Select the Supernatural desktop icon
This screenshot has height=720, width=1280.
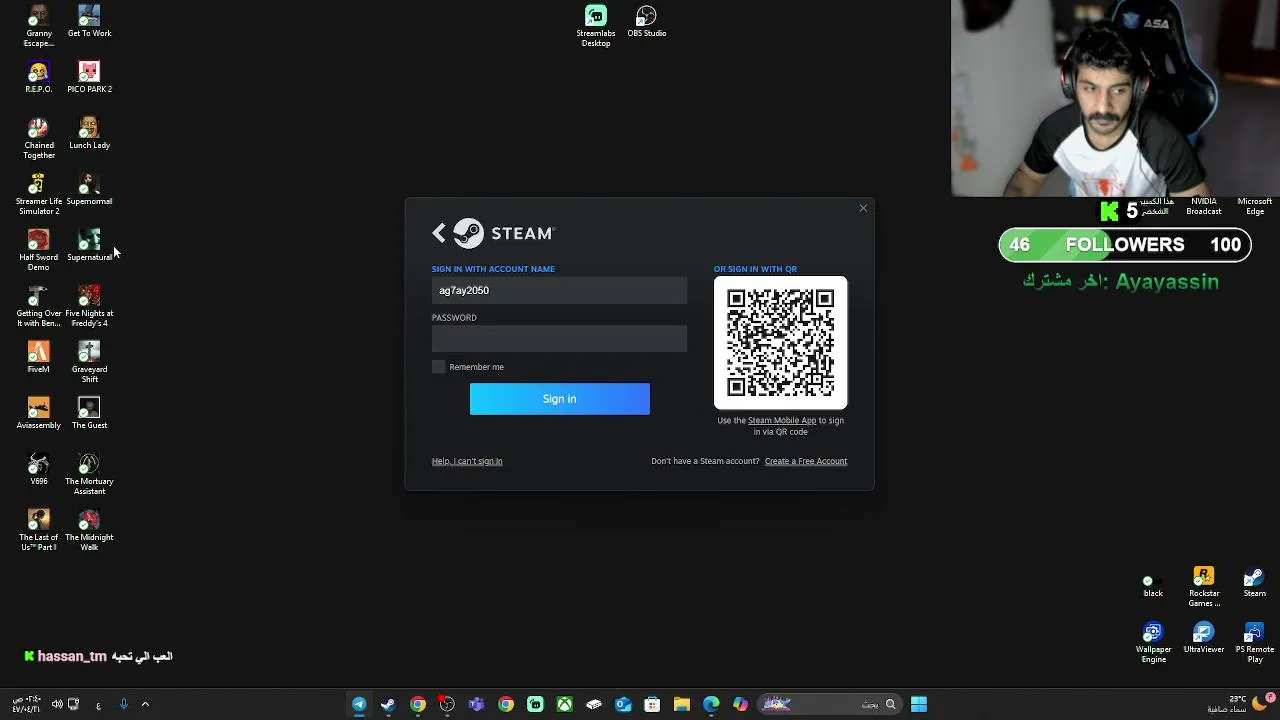pyautogui.click(x=89, y=246)
